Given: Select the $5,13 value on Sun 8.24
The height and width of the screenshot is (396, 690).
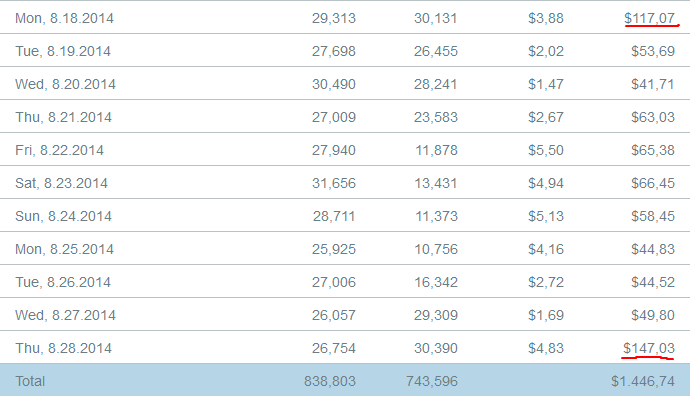Looking at the screenshot, I should point(546,216).
